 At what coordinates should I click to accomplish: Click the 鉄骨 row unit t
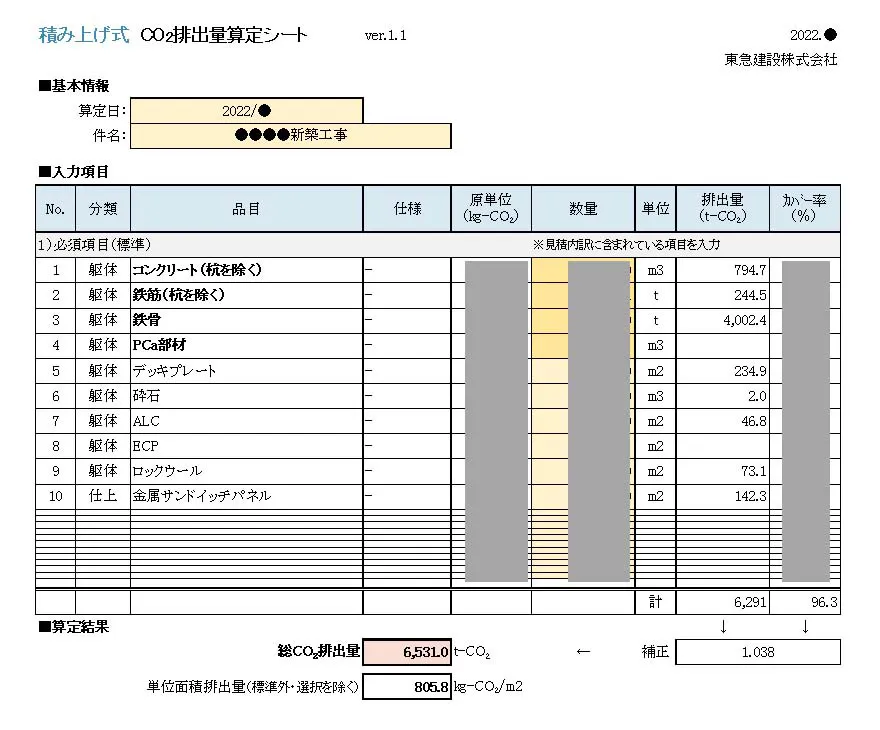(656, 320)
